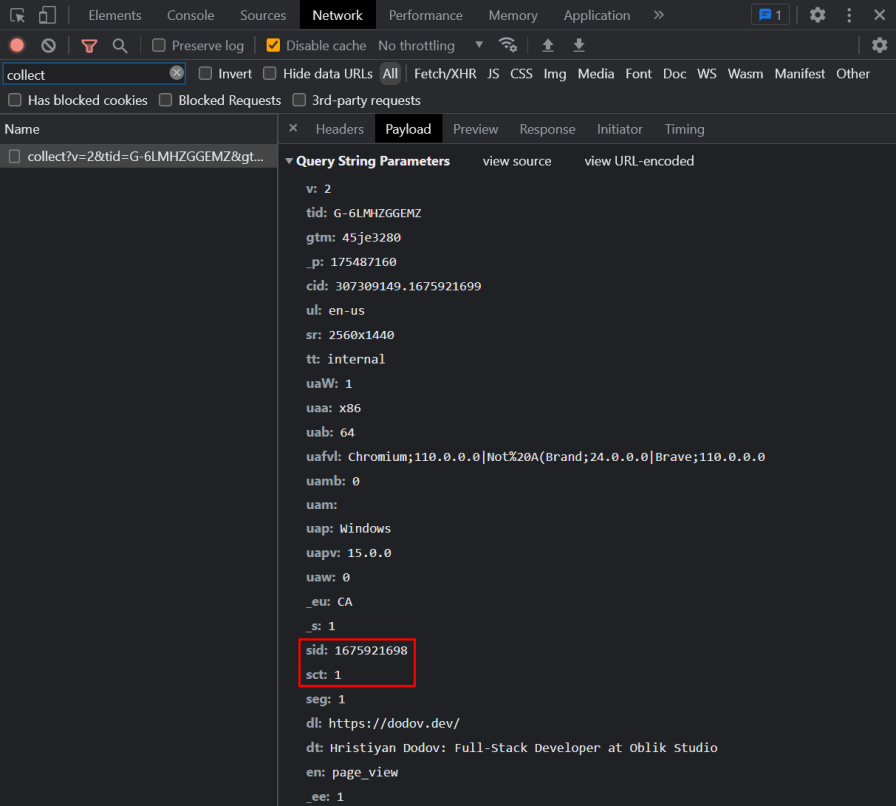Disable the Disable cache option
Screen dimensions: 896x806
pyautogui.click(x=272, y=45)
